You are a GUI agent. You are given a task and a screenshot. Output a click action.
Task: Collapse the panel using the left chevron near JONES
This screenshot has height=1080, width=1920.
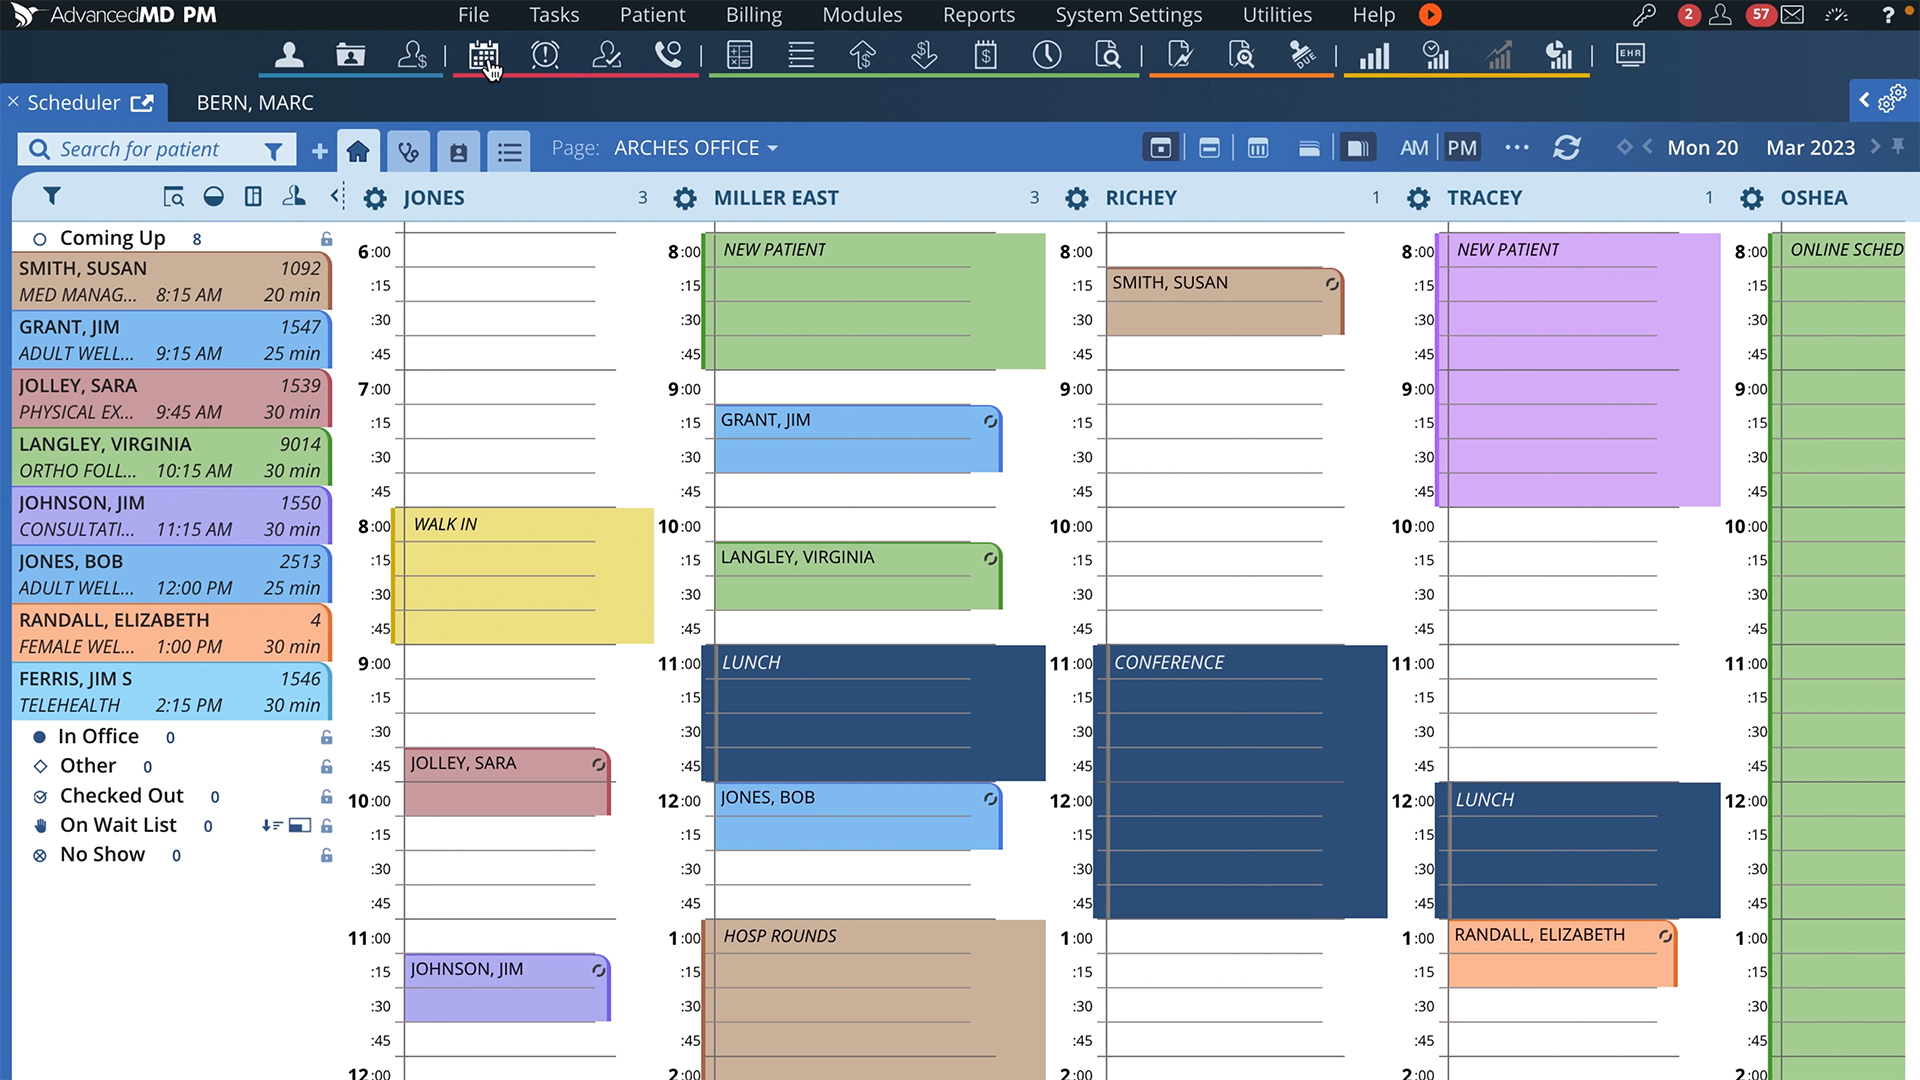(x=336, y=197)
